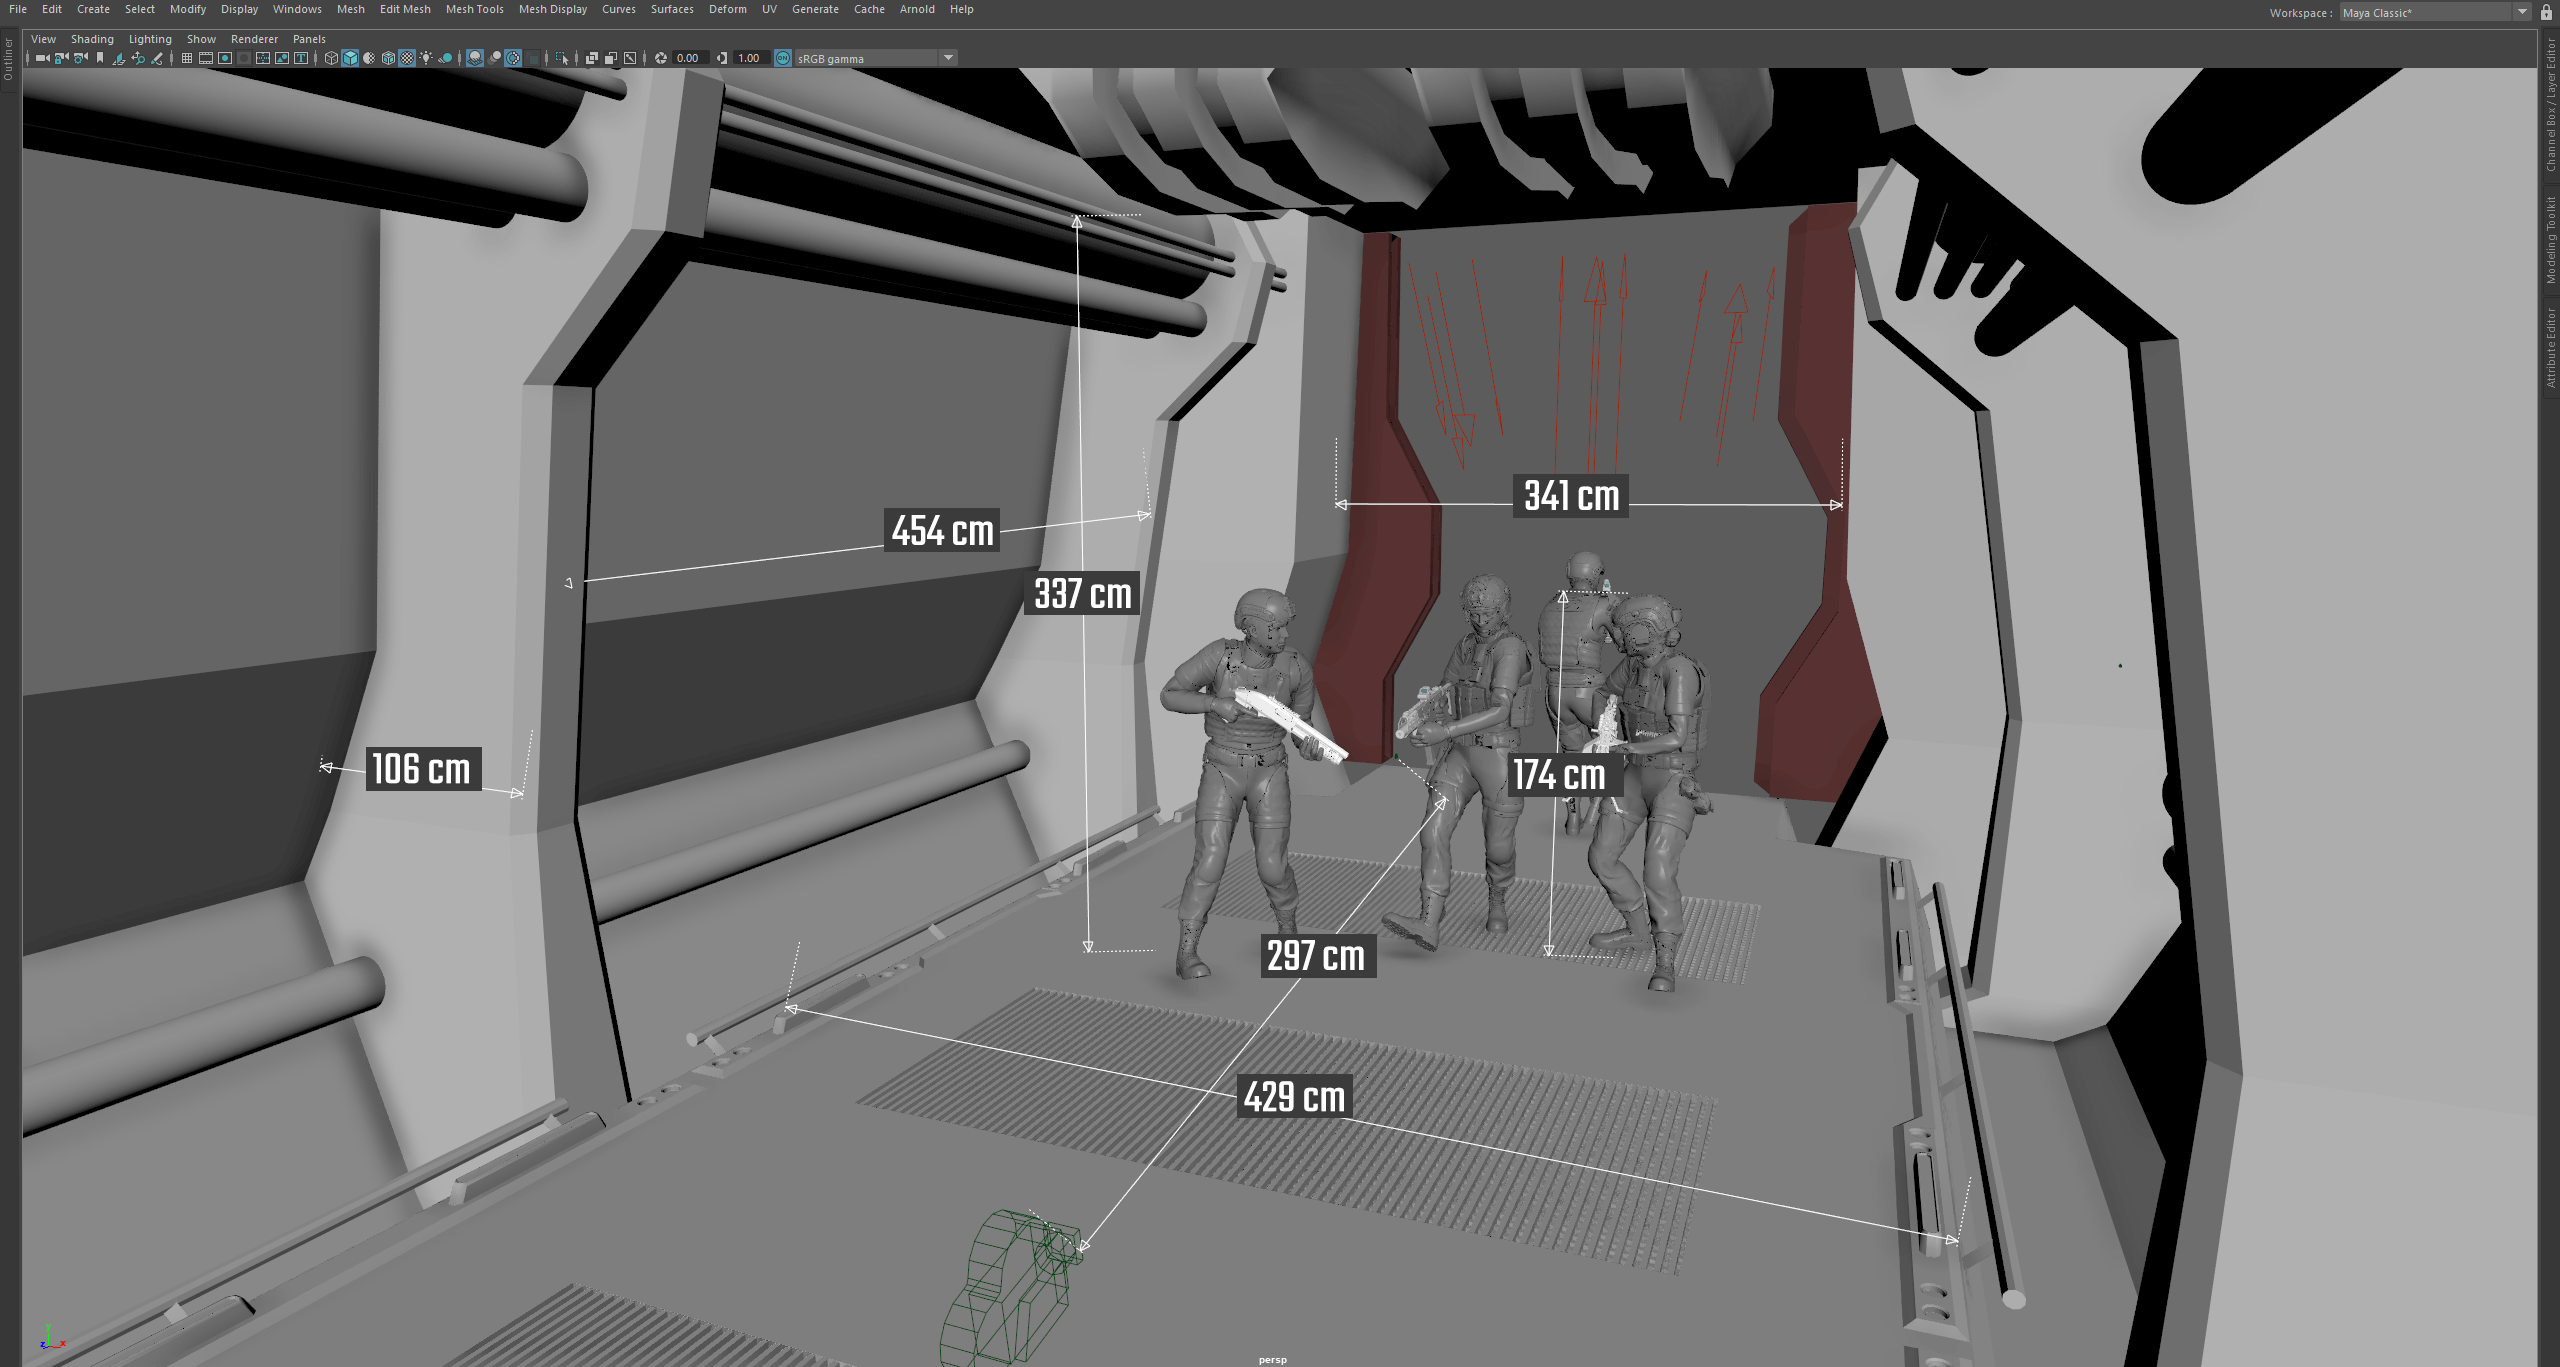The width and height of the screenshot is (2560, 1367).
Task: Click the camera bookmarks icon
Action: tap(100, 58)
